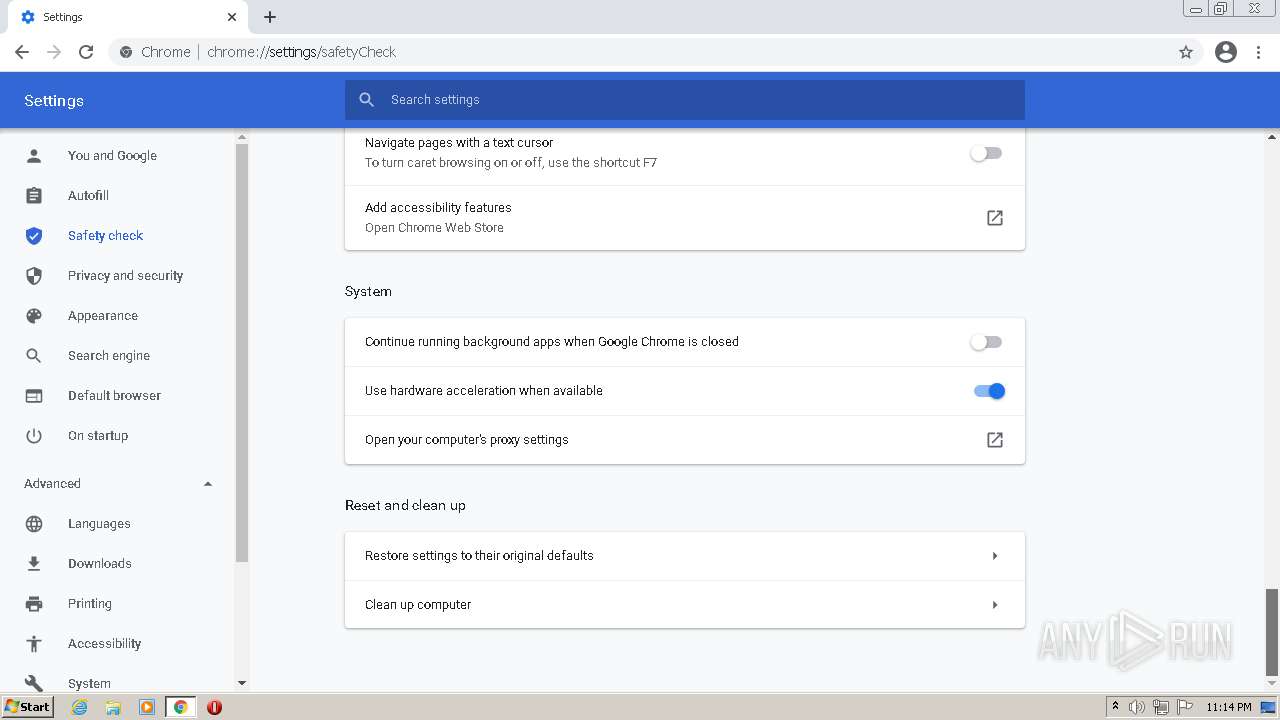Click the Privacy and security shield icon
Image resolution: width=1280 pixels, height=720 pixels.
tap(34, 276)
